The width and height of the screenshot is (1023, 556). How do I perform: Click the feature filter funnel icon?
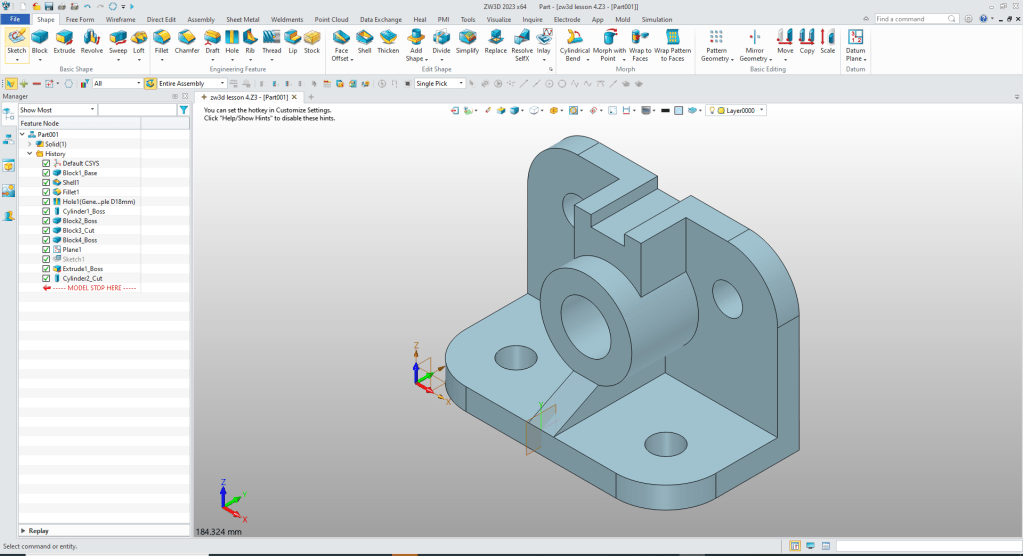(x=183, y=110)
